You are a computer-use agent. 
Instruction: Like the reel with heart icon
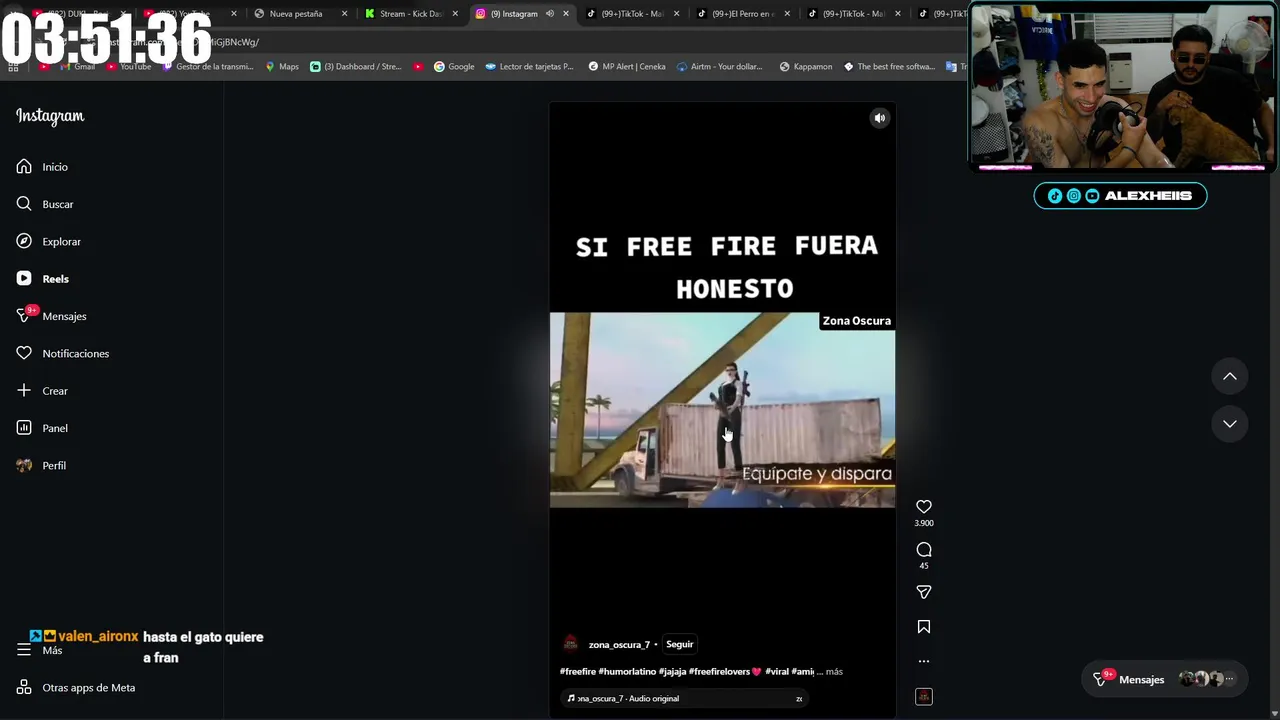point(924,507)
